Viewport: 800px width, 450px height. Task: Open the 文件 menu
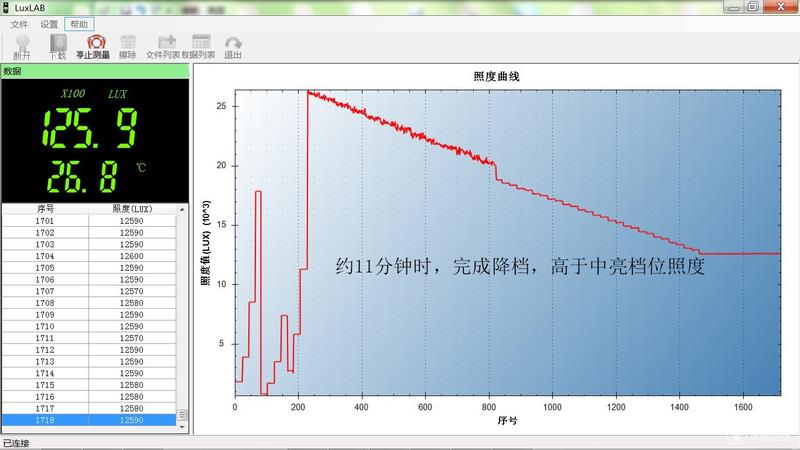[19, 24]
